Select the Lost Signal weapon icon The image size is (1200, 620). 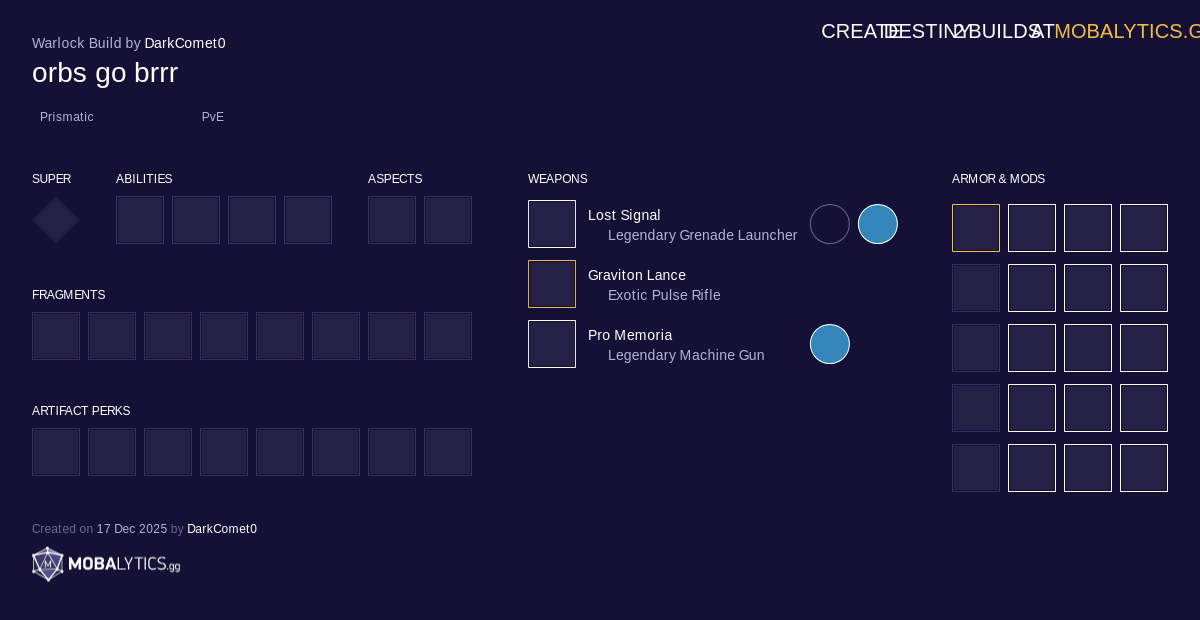tap(552, 224)
